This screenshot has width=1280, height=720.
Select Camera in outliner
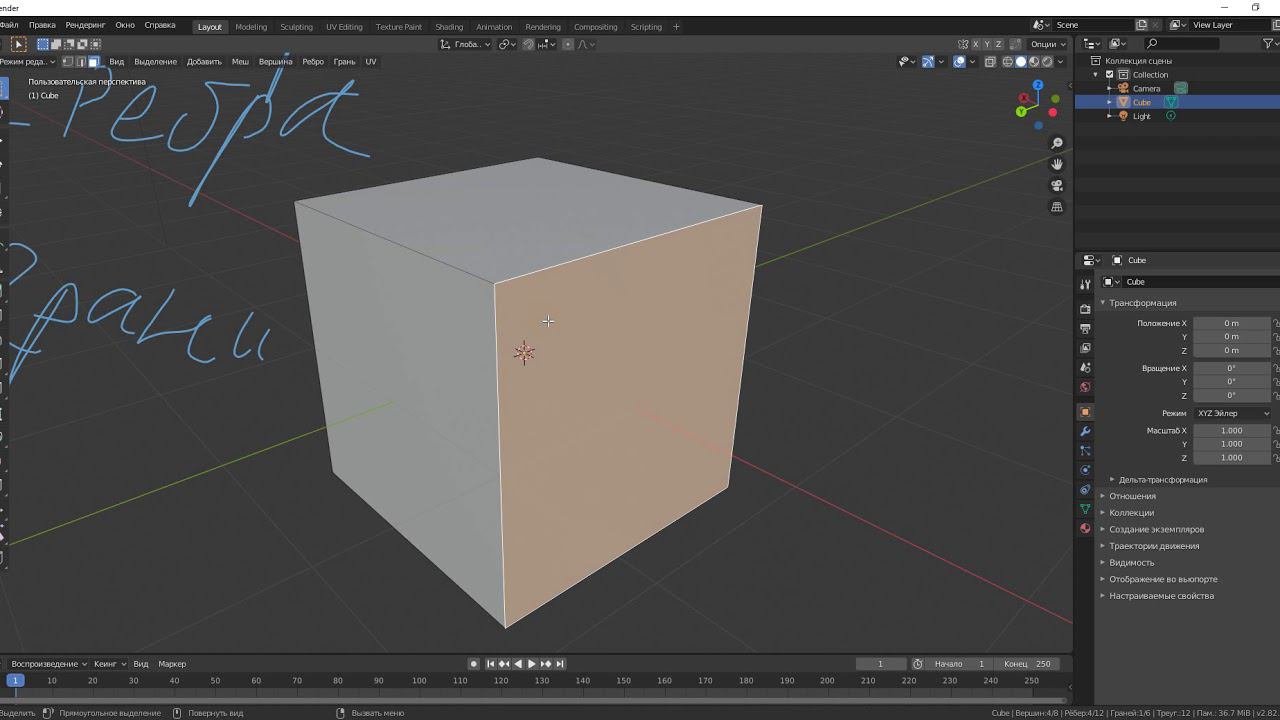[x=1146, y=88]
